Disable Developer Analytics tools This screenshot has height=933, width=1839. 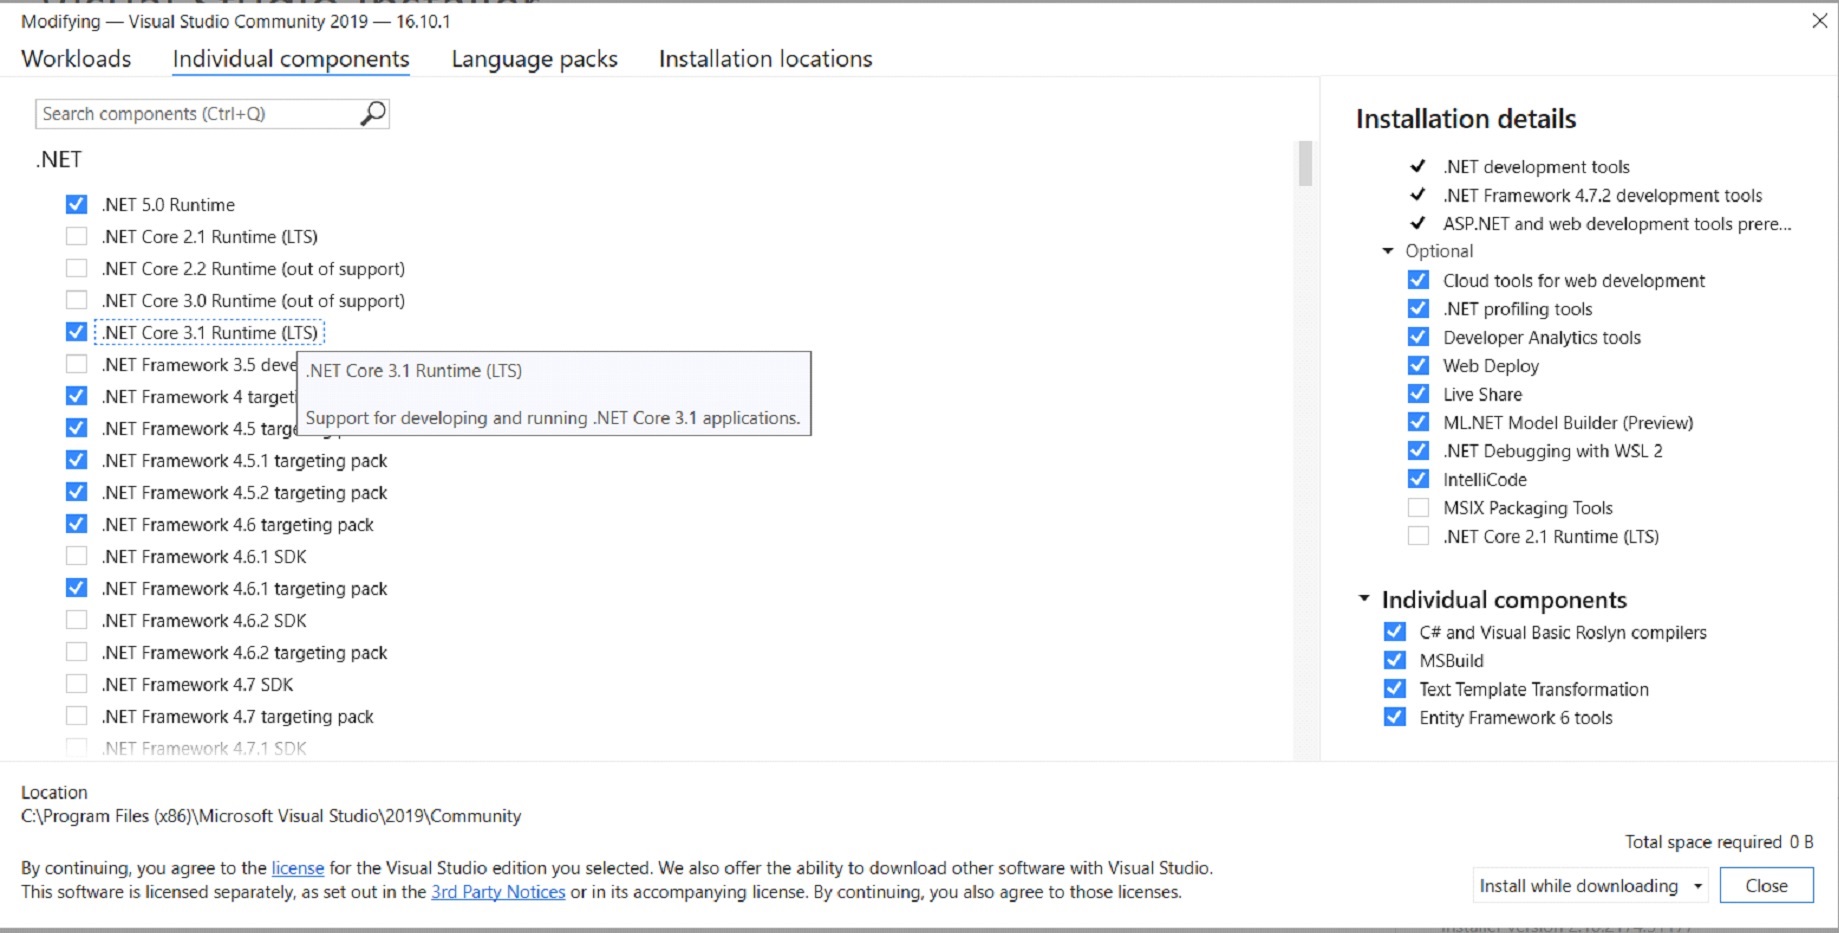[x=1418, y=337]
